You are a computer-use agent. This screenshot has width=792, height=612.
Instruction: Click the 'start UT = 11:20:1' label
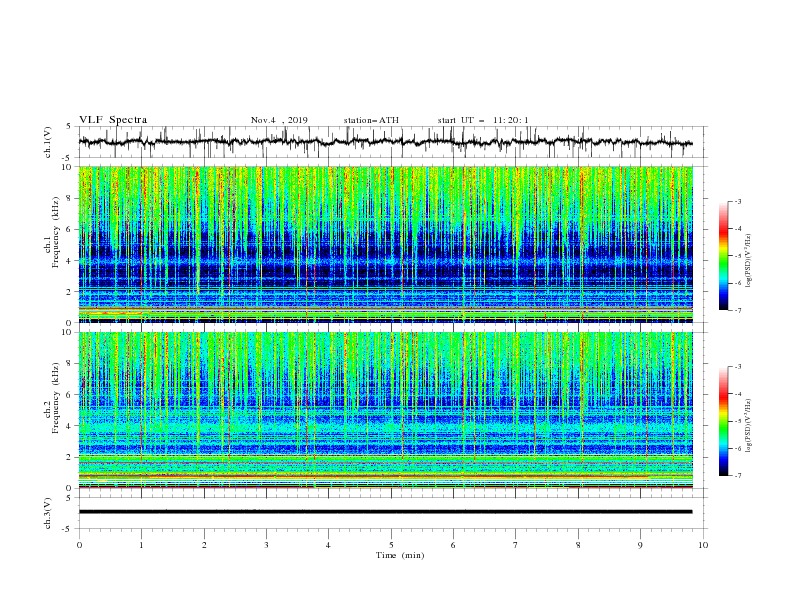coord(483,120)
